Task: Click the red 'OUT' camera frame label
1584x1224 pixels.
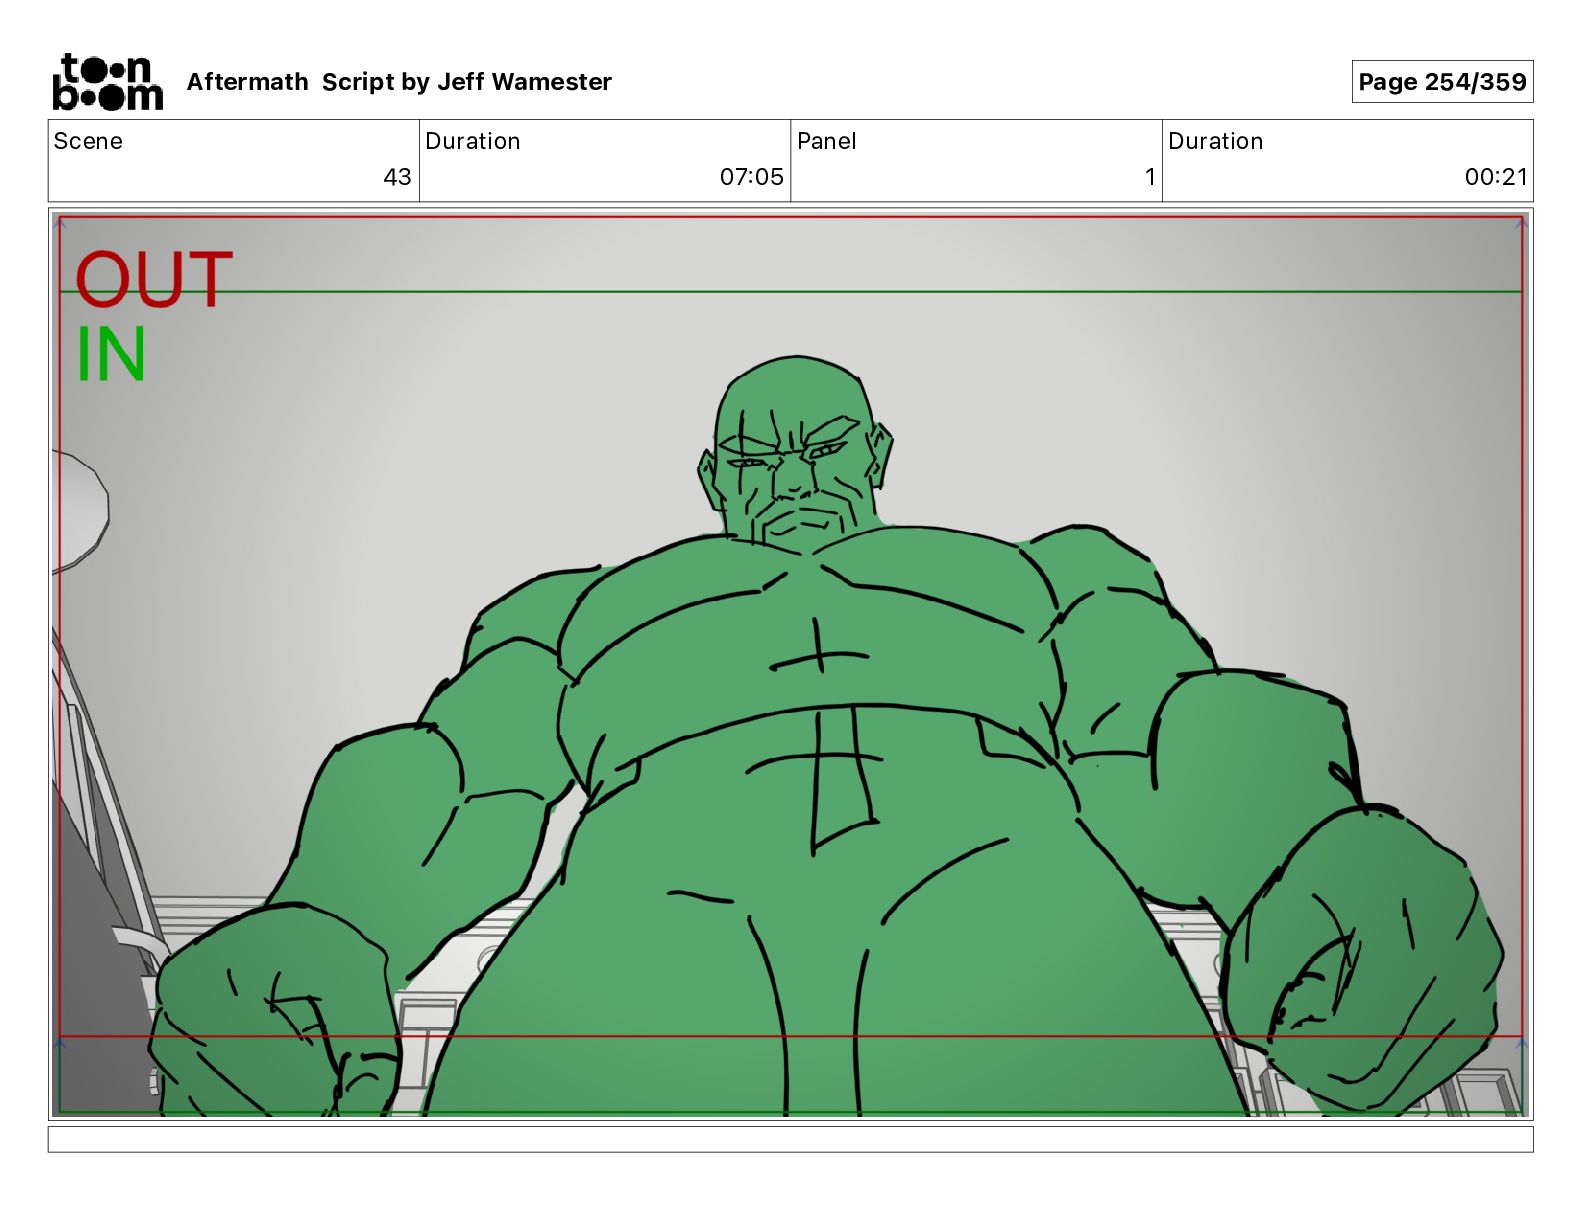Action: point(154,280)
